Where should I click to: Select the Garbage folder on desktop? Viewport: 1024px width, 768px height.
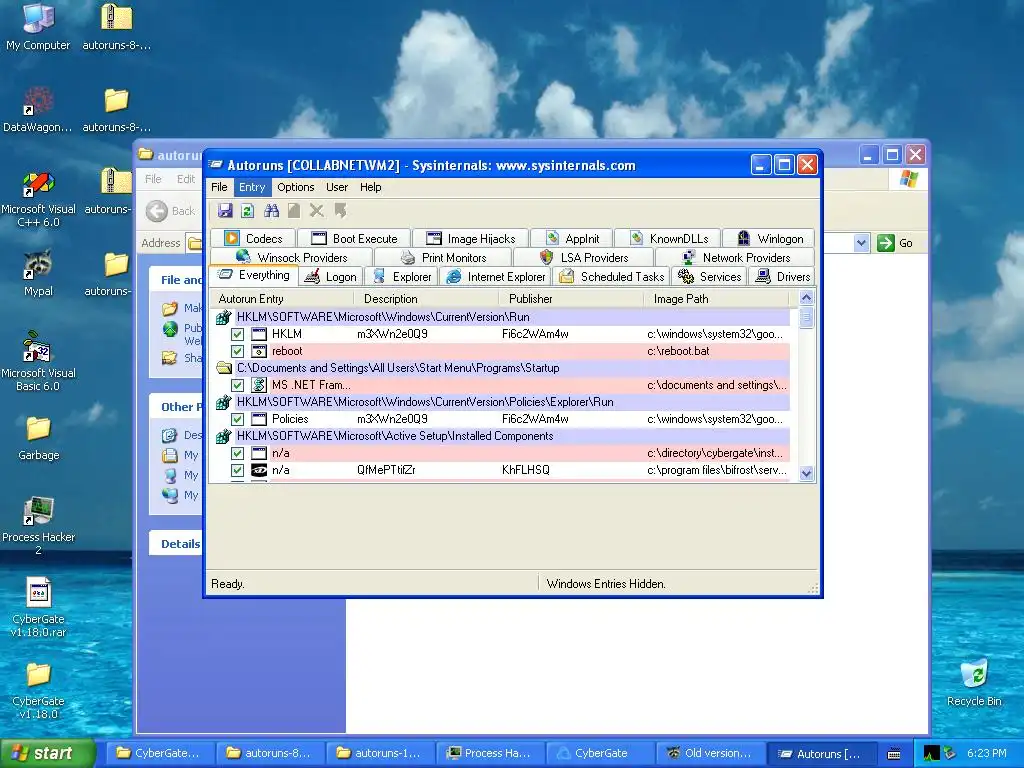(x=38, y=438)
